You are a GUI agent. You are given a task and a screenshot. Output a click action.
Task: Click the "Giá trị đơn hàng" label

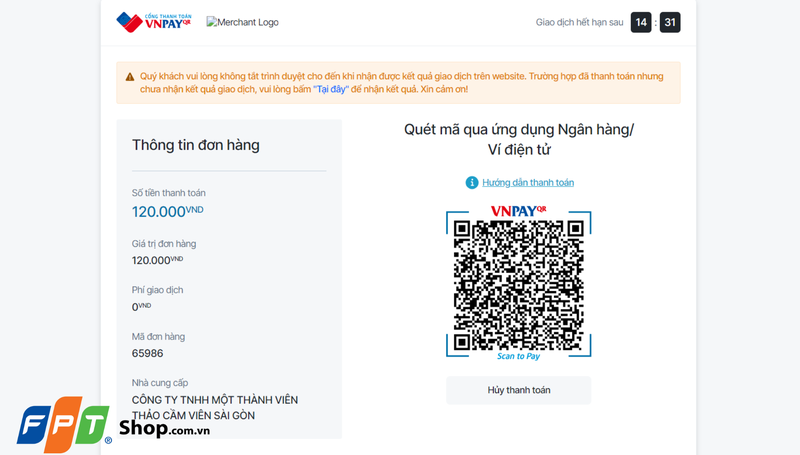(x=164, y=244)
